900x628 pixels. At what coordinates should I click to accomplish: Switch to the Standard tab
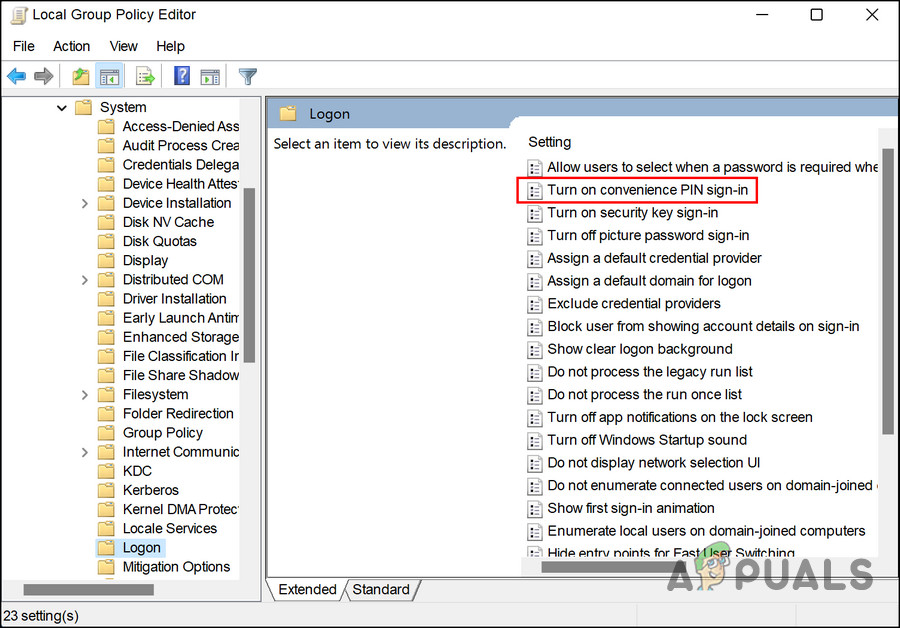click(382, 590)
